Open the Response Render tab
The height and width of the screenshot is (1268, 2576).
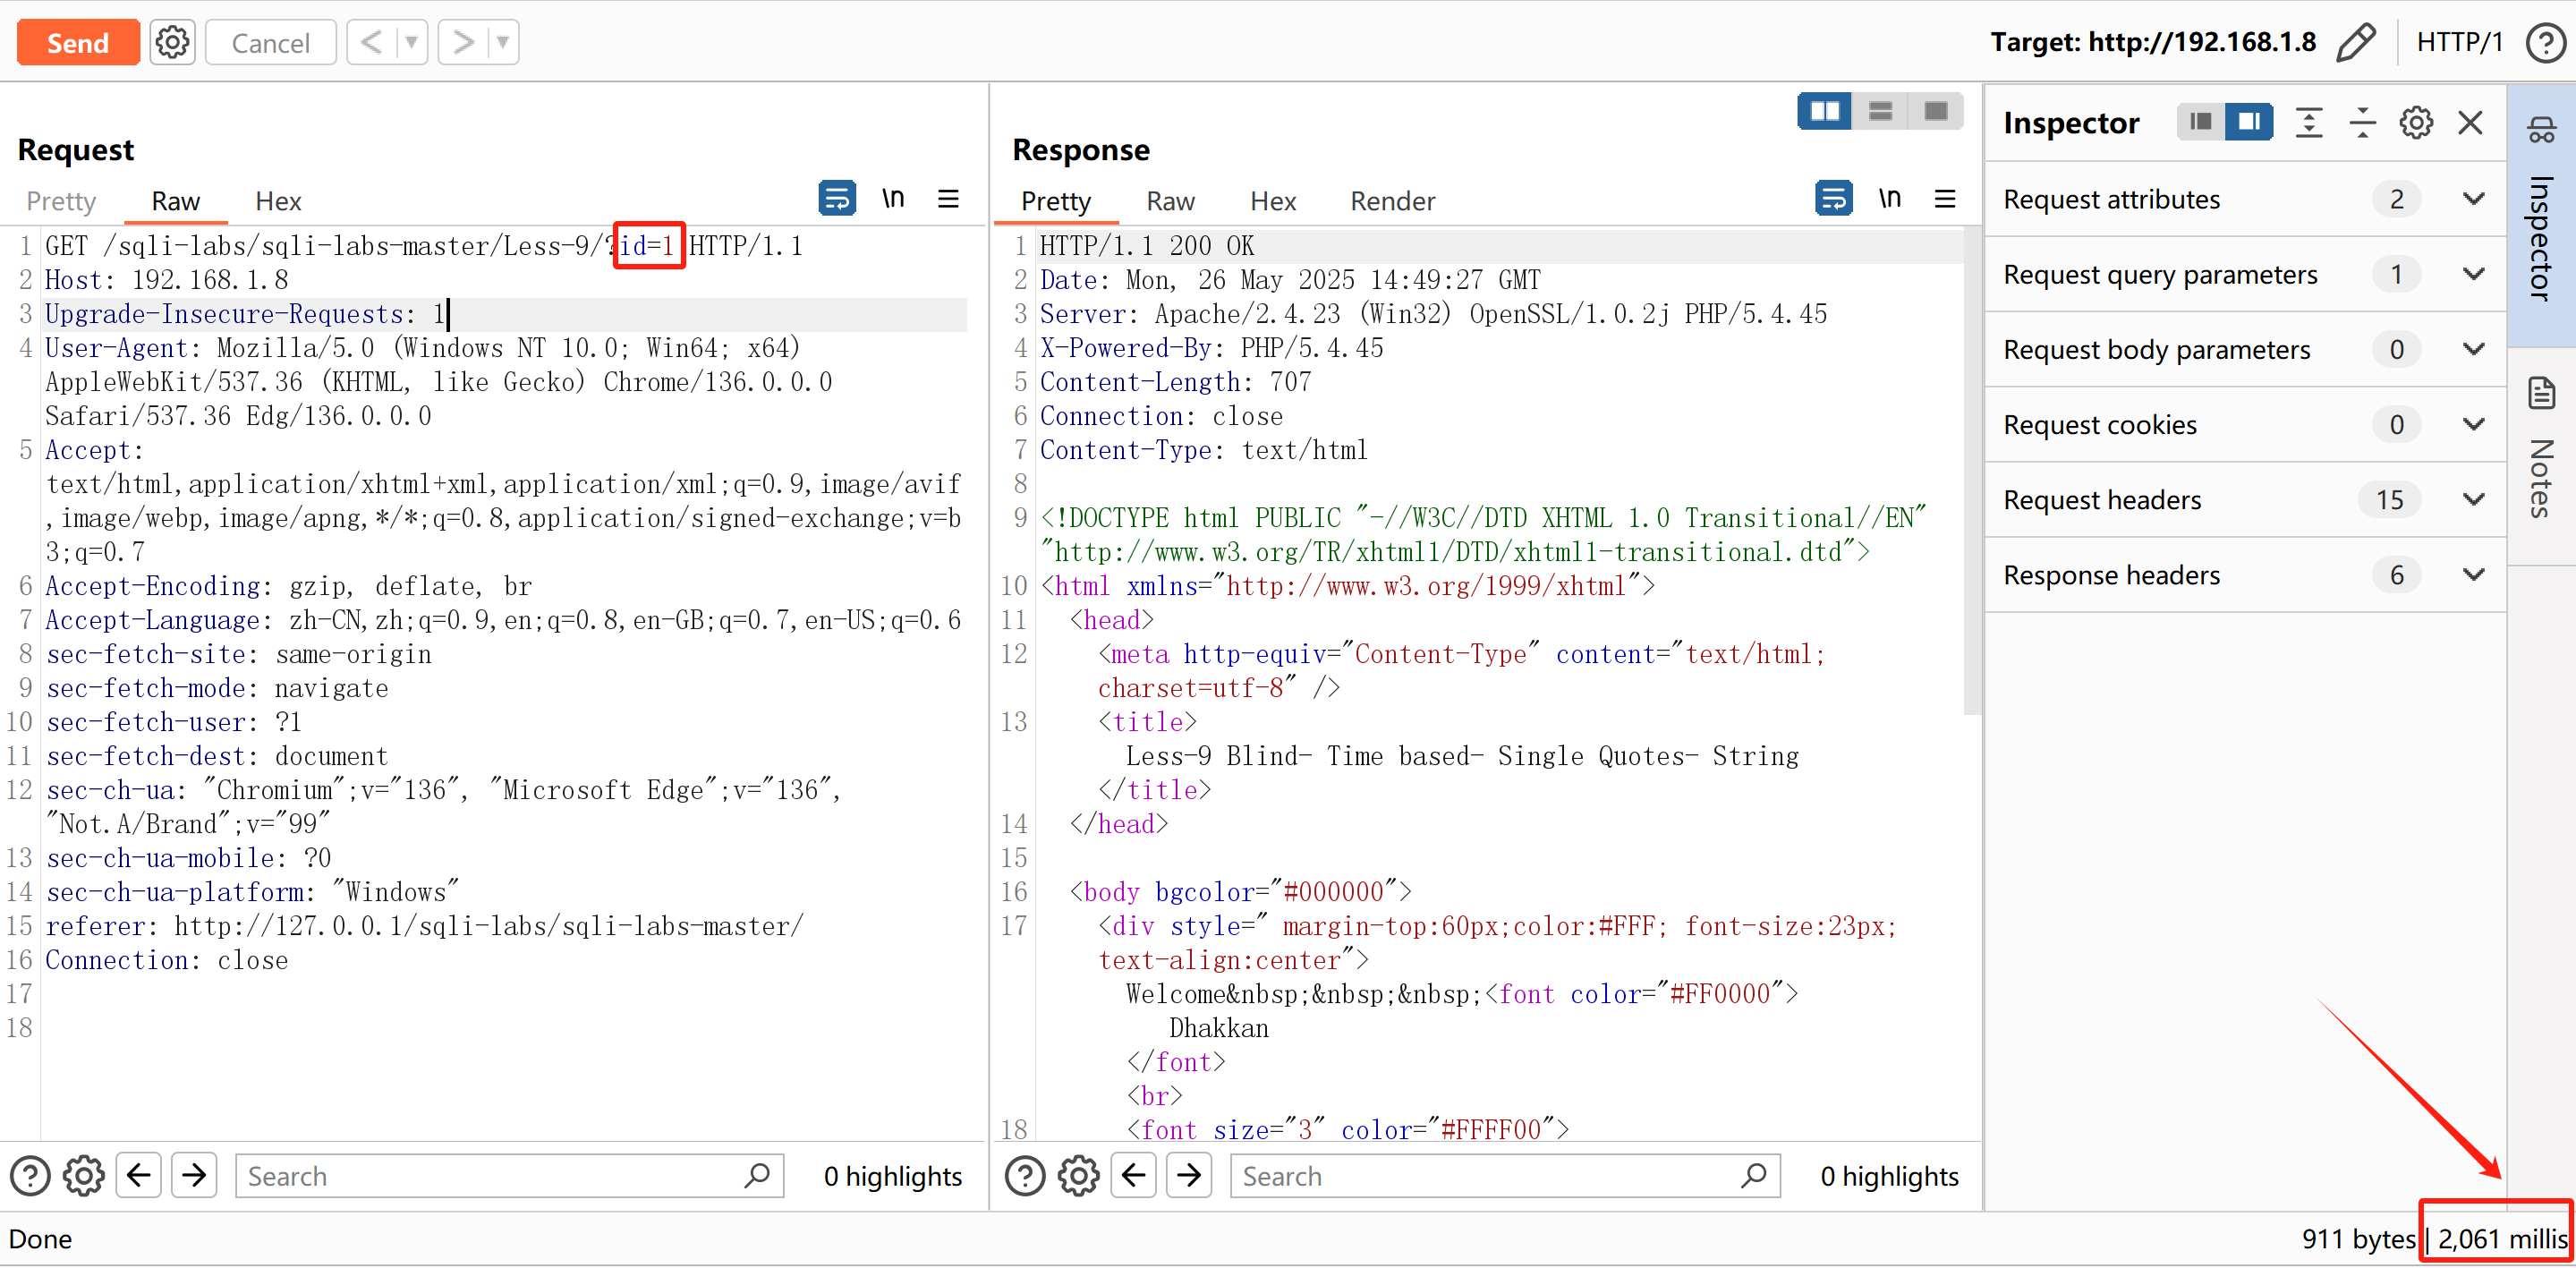1391,201
